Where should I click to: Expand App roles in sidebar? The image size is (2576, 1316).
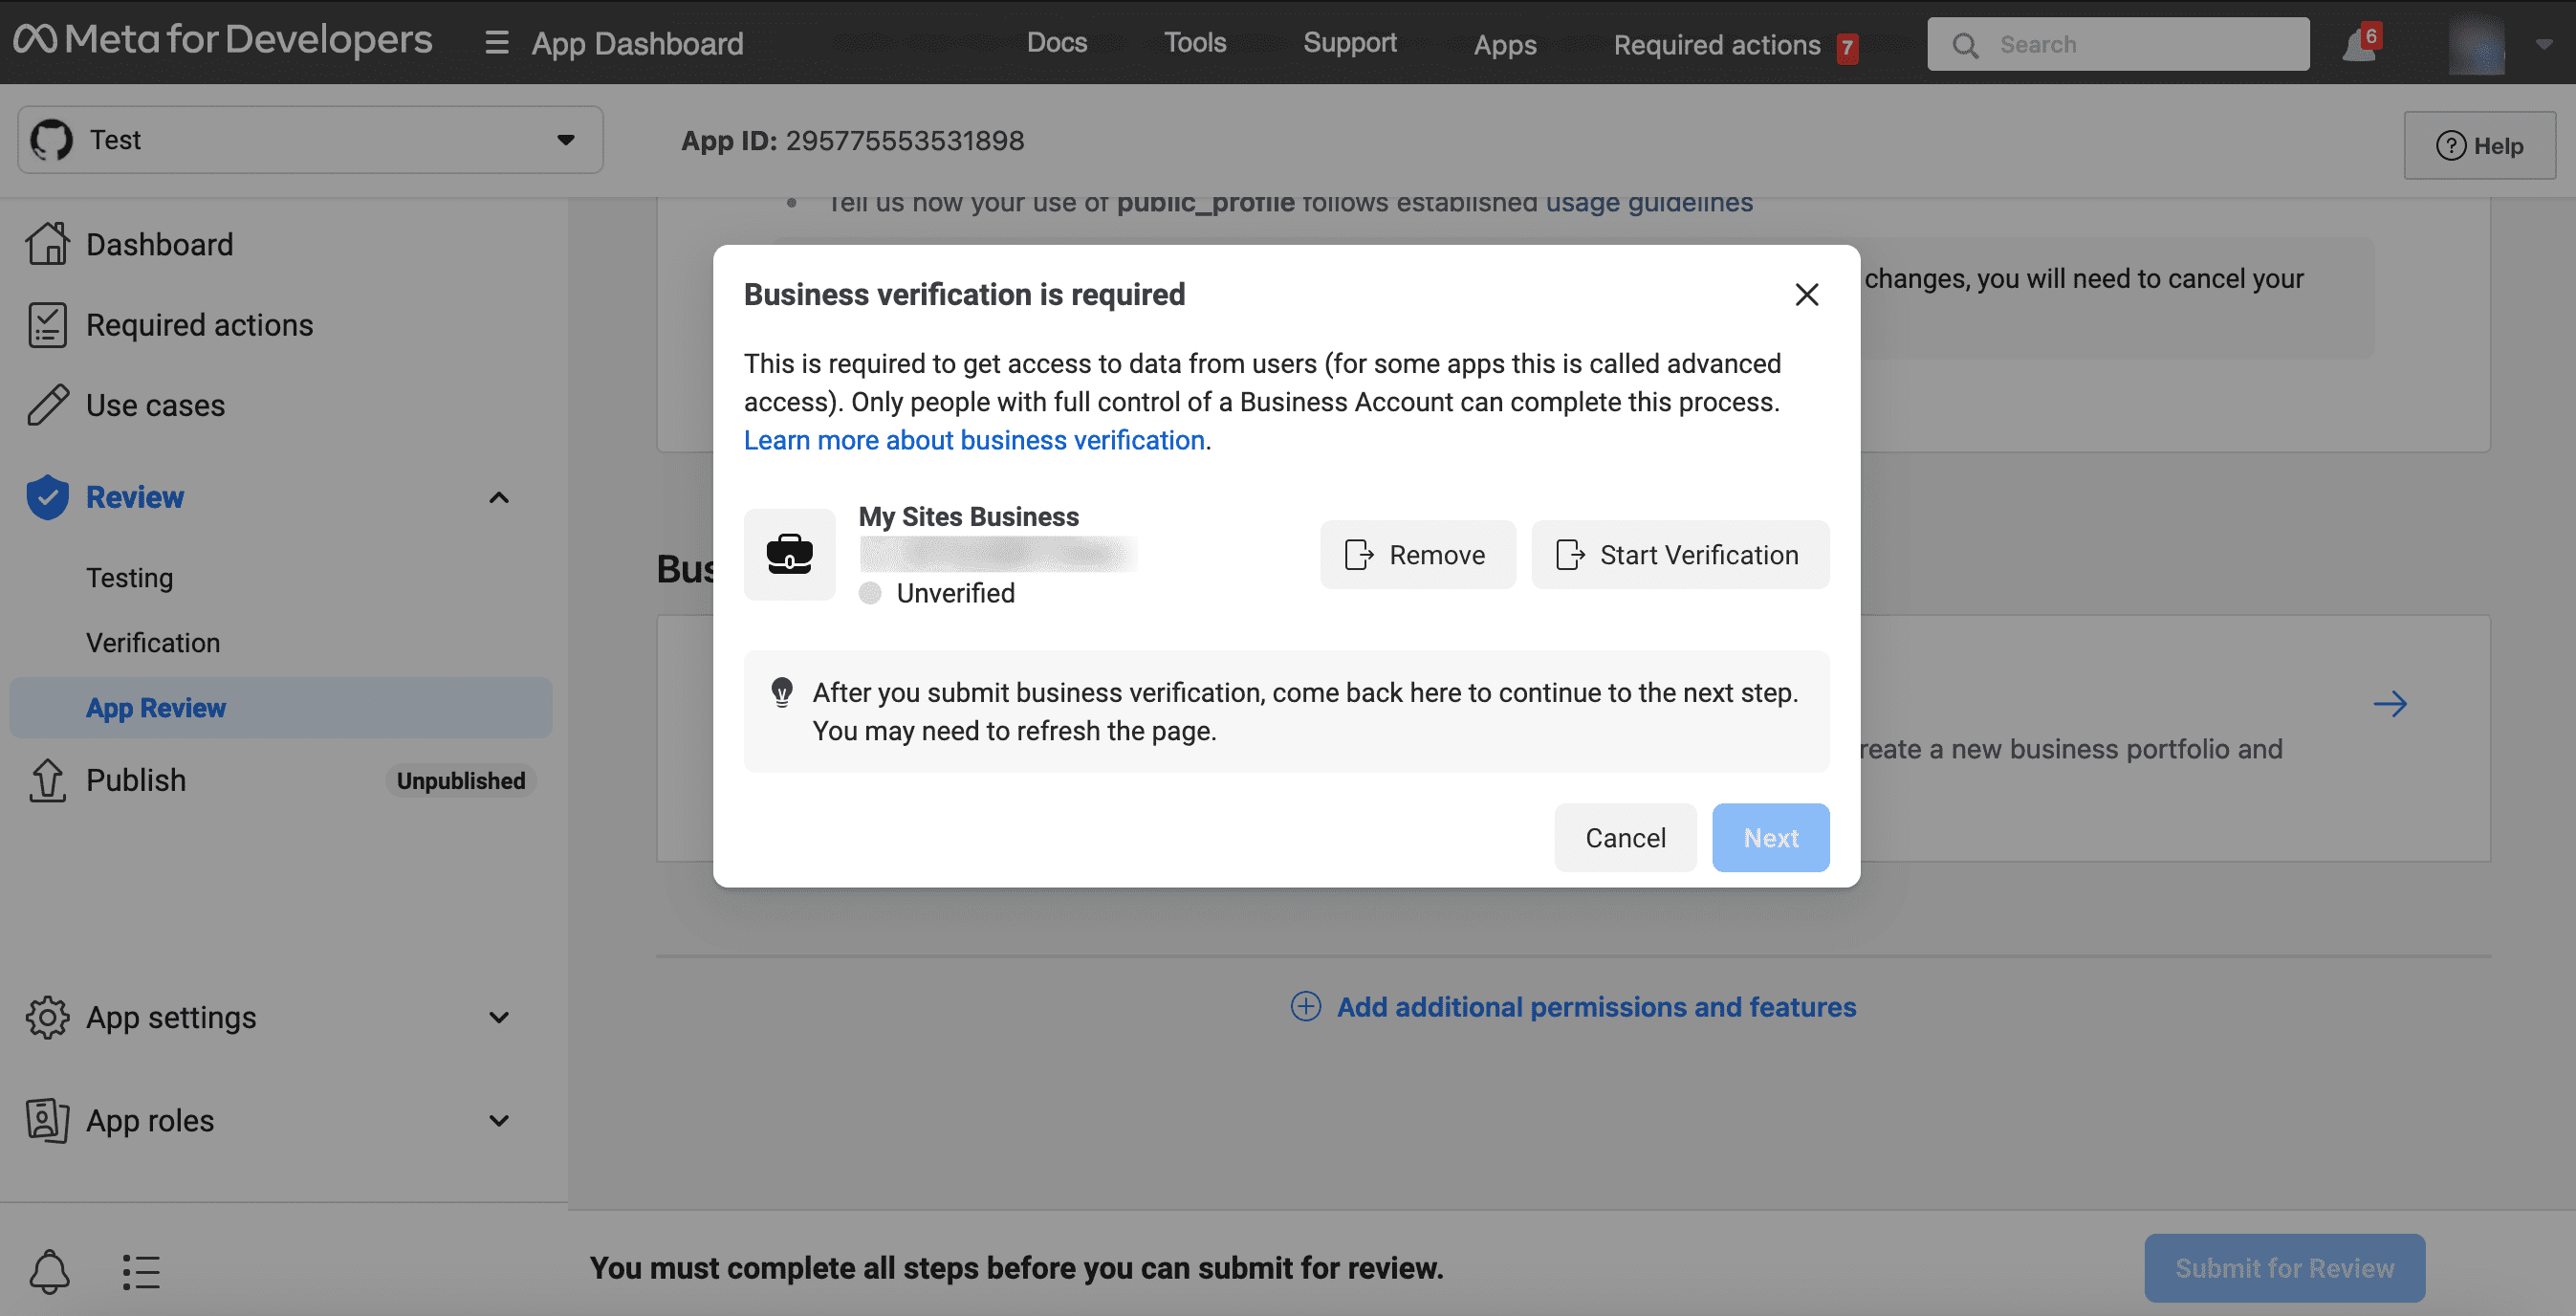click(498, 1120)
